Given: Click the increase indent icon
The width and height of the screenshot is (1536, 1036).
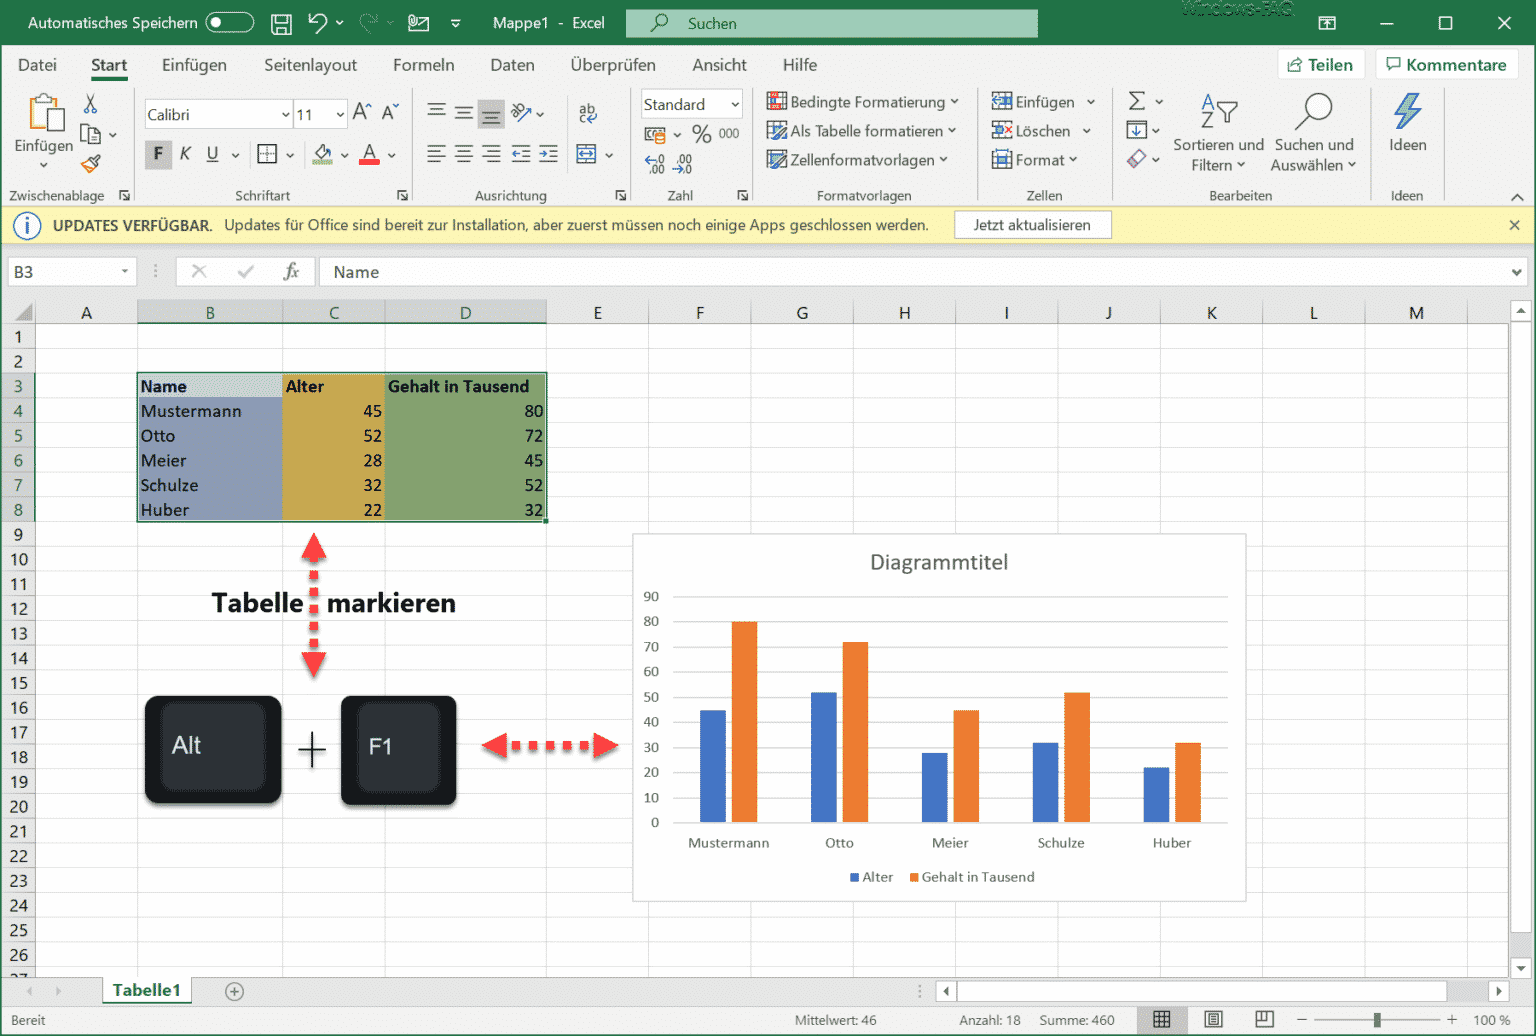Looking at the screenshot, I should 548,154.
